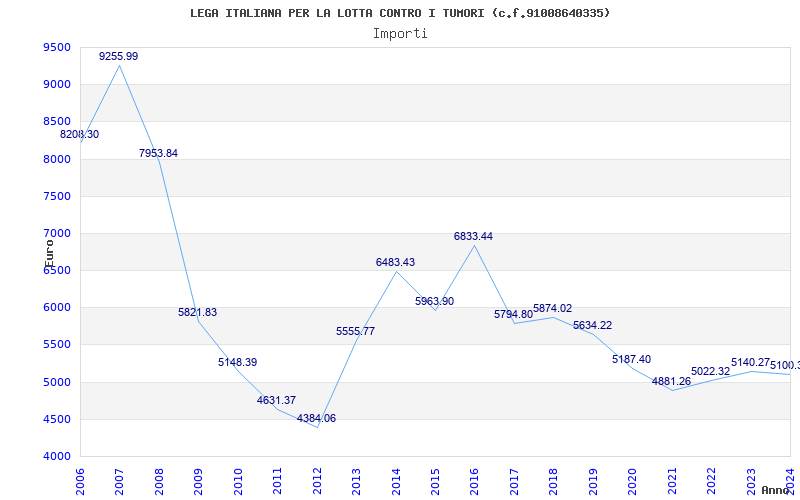The image size is (800, 500).
Task: Select the 5148.39 data label
Action: click(x=237, y=362)
